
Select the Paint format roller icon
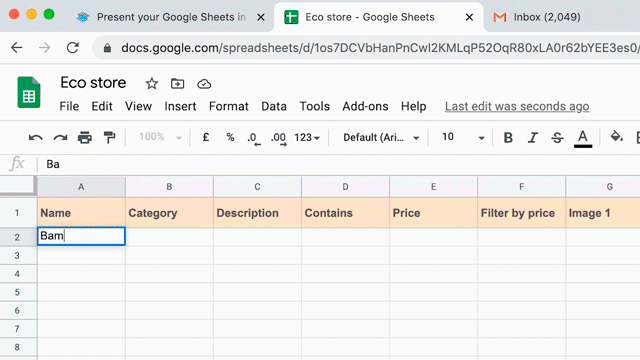click(x=109, y=138)
